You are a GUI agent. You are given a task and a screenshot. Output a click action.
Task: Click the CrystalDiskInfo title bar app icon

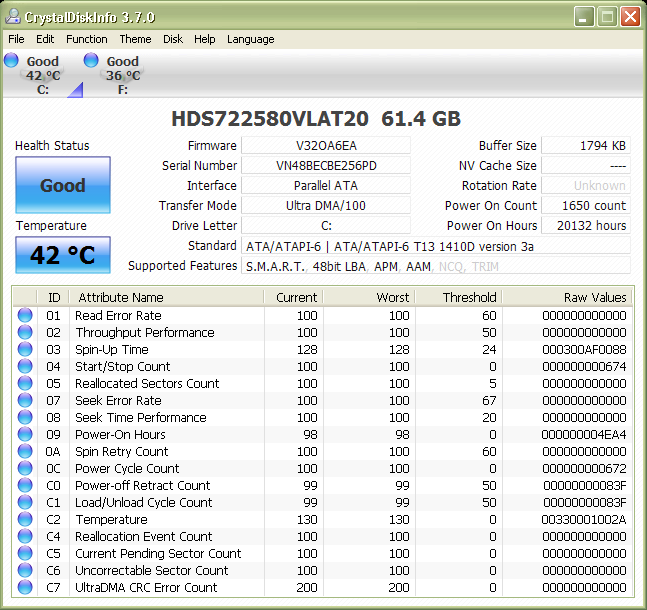[13, 17]
